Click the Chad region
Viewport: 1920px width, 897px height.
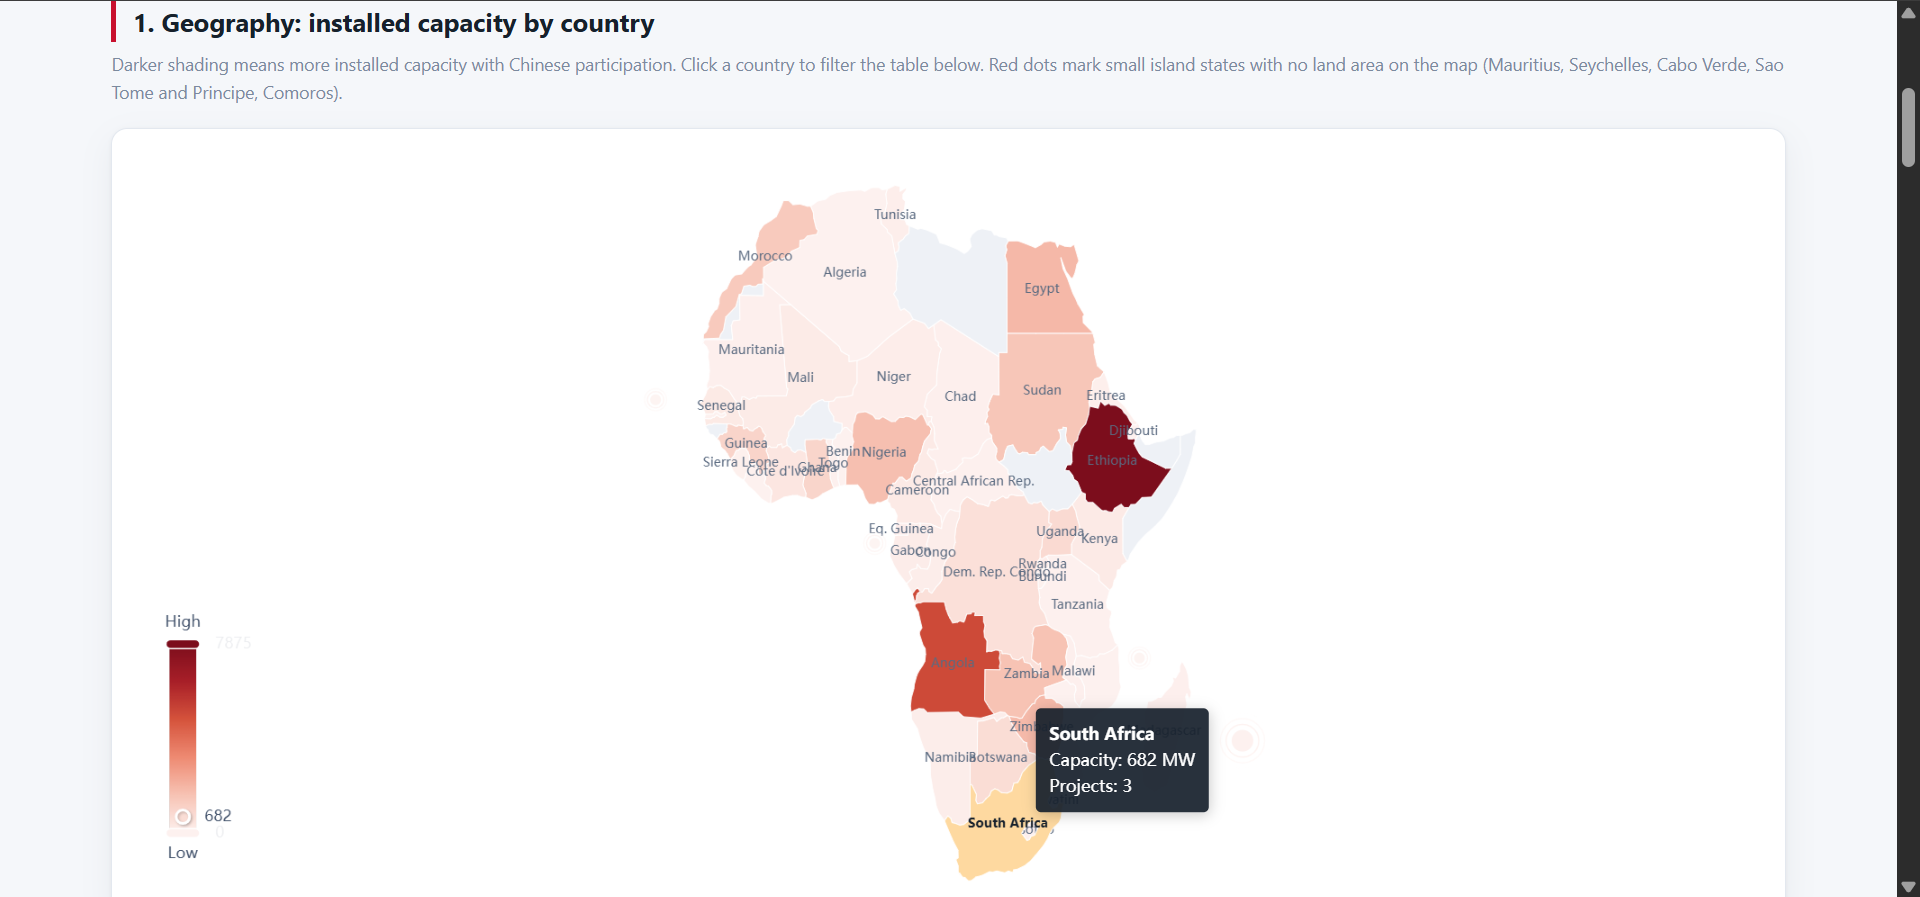pos(960,396)
